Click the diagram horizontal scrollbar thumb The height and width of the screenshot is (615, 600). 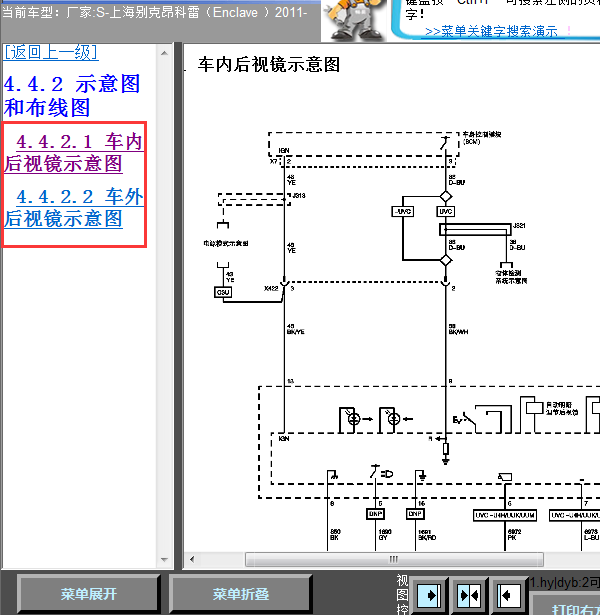point(394,559)
